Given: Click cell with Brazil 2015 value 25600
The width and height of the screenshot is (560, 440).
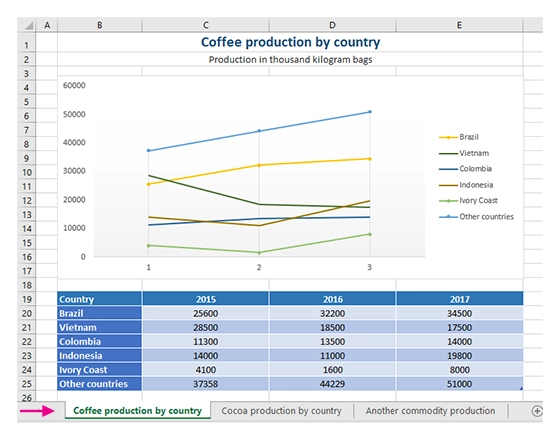Looking at the screenshot, I should pyautogui.click(x=205, y=313).
